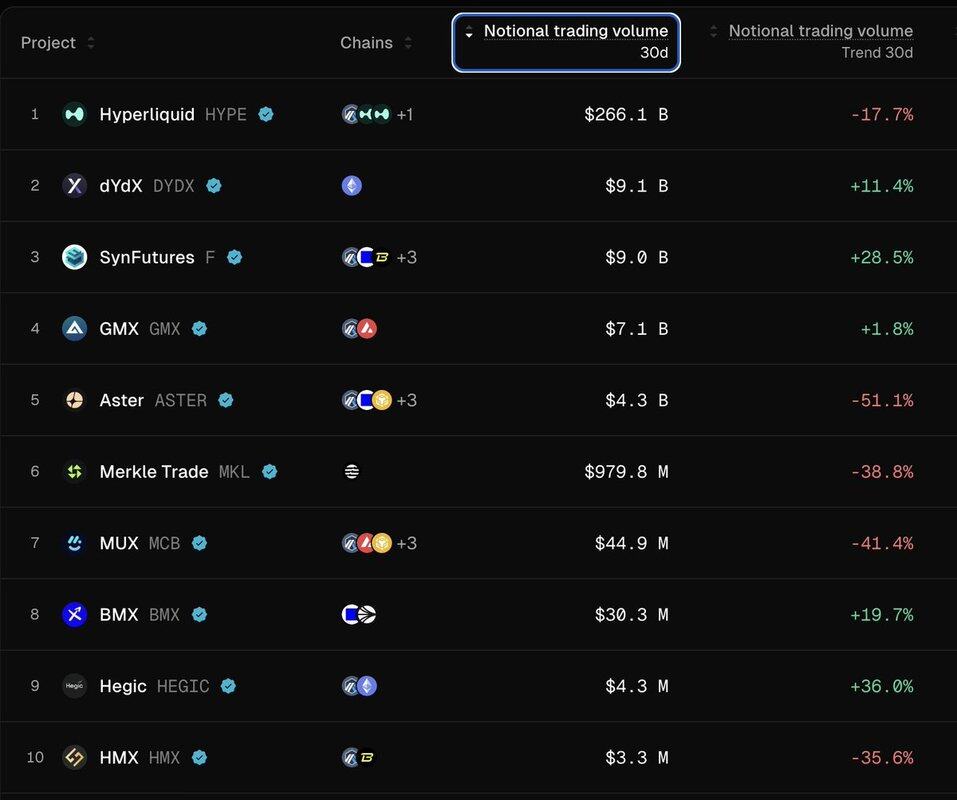This screenshot has height=800, width=957.
Task: Click the SynFutures project logo icon
Action: [74, 257]
